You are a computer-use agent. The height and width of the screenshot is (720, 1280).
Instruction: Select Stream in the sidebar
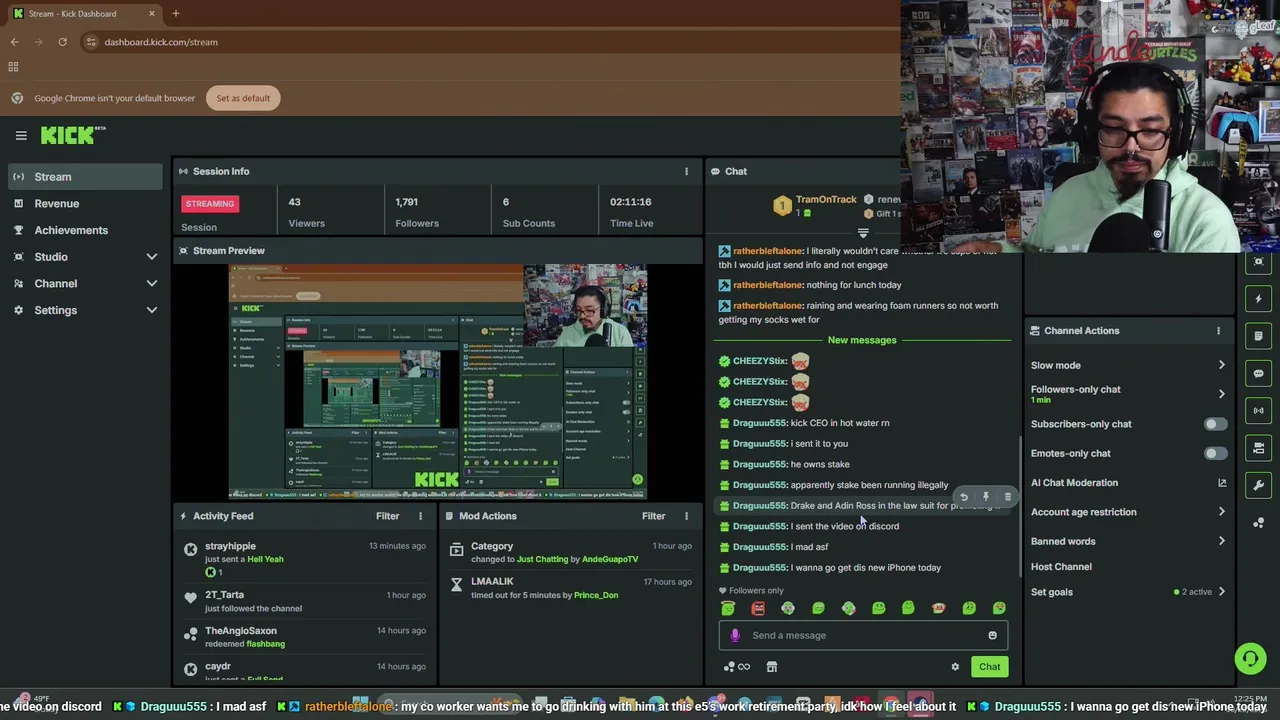point(83,177)
